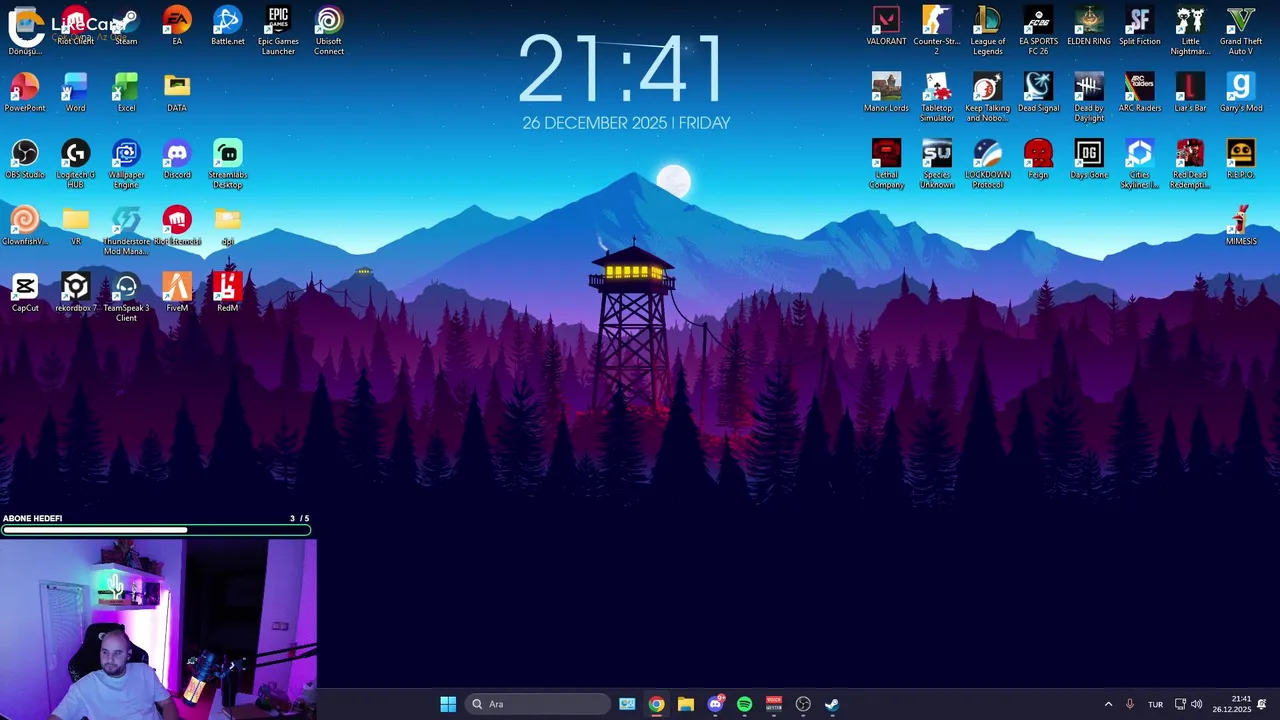The height and width of the screenshot is (720, 1280).
Task: Select the Discord desktop shortcut
Action: click(177, 160)
